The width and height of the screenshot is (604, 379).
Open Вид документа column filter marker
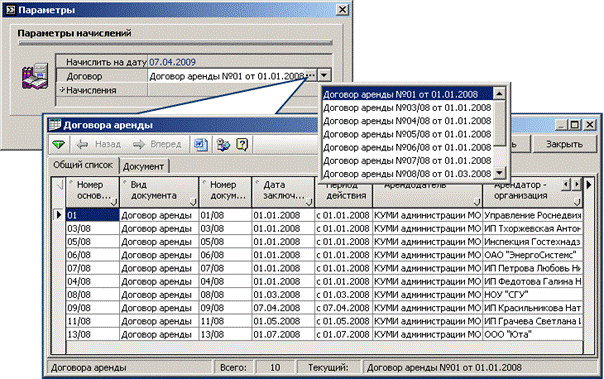[193, 201]
